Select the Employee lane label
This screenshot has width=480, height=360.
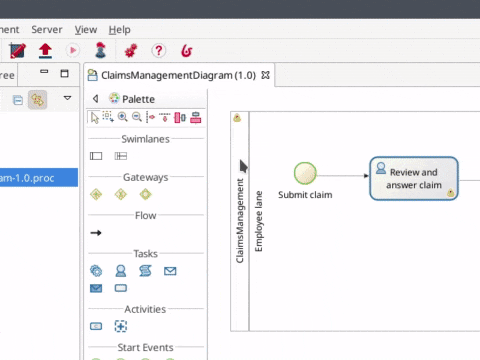pos(259,221)
